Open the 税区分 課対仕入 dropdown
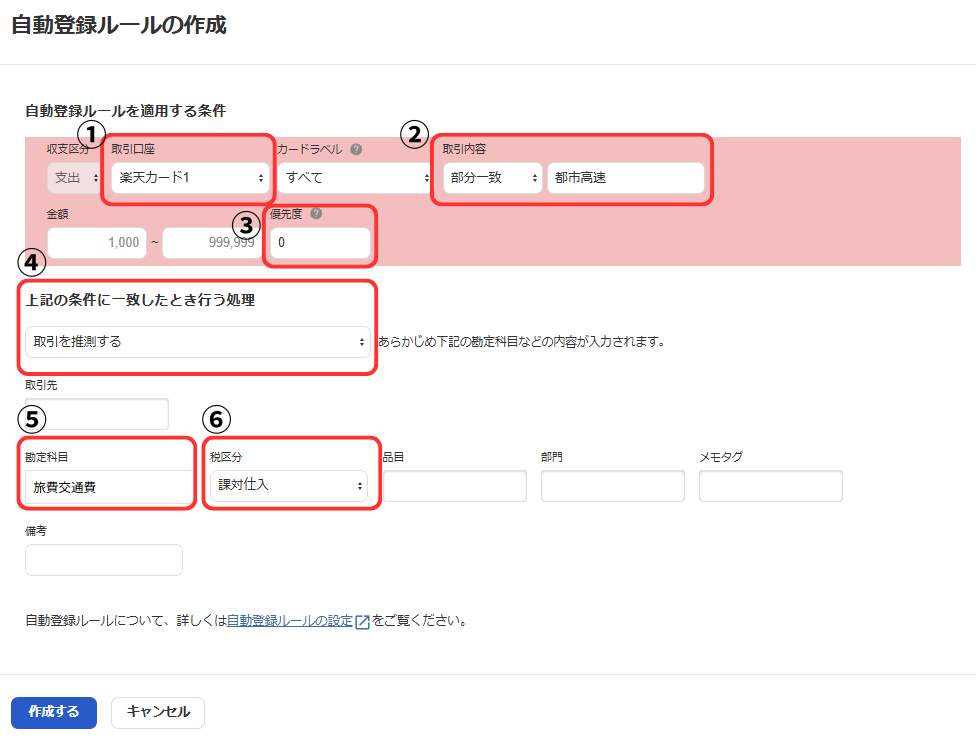976x737 pixels. (288, 485)
